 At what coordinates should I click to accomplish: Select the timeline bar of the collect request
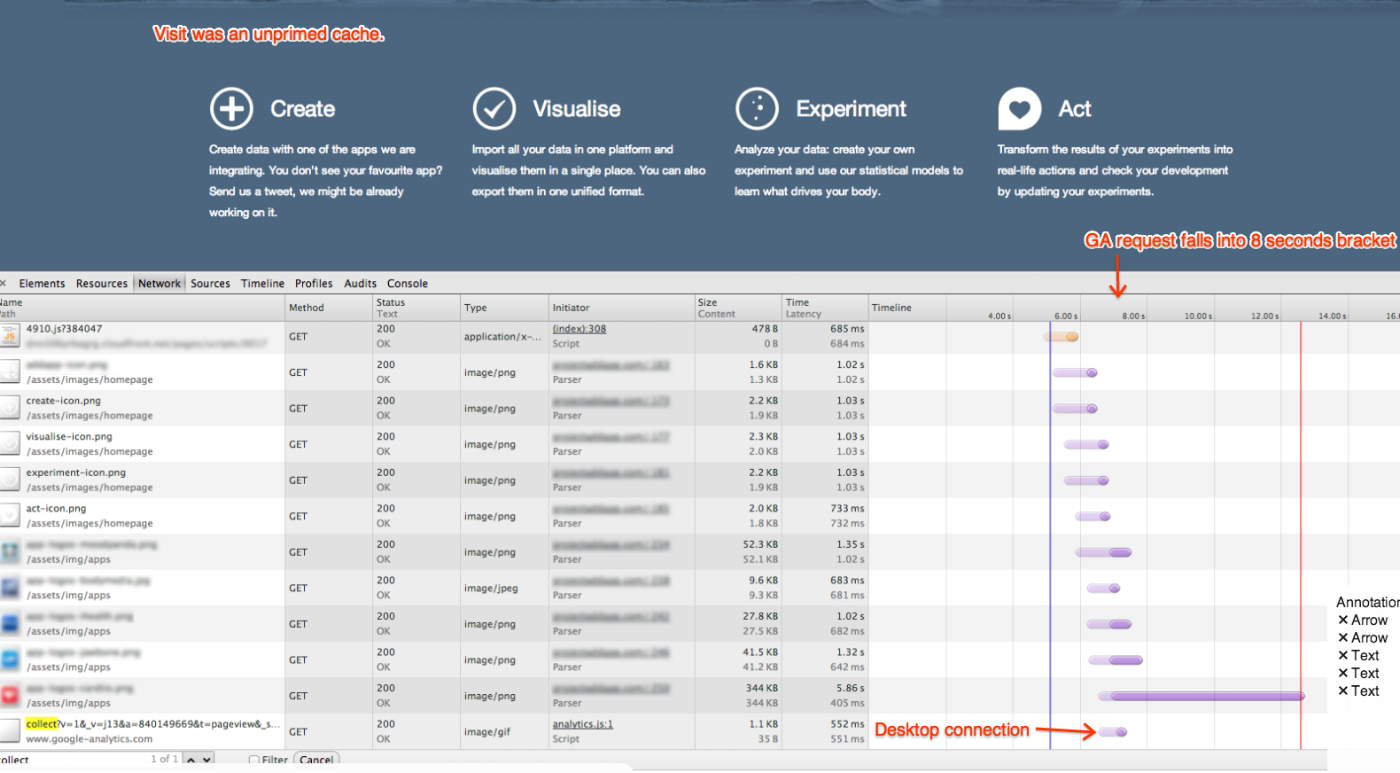click(x=1113, y=731)
